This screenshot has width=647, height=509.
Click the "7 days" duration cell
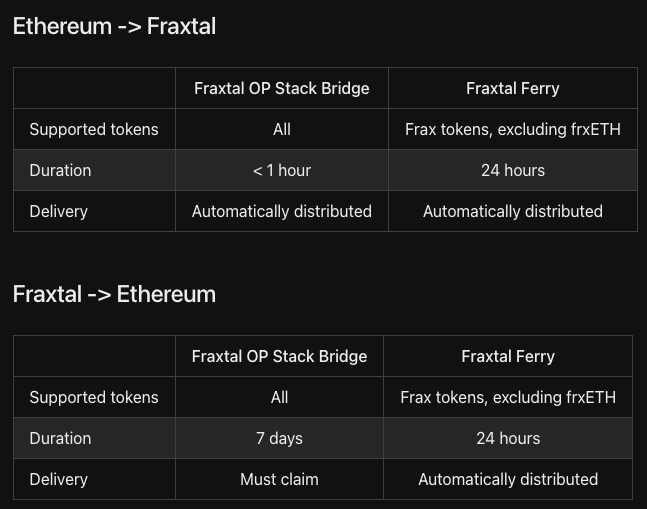coord(279,439)
